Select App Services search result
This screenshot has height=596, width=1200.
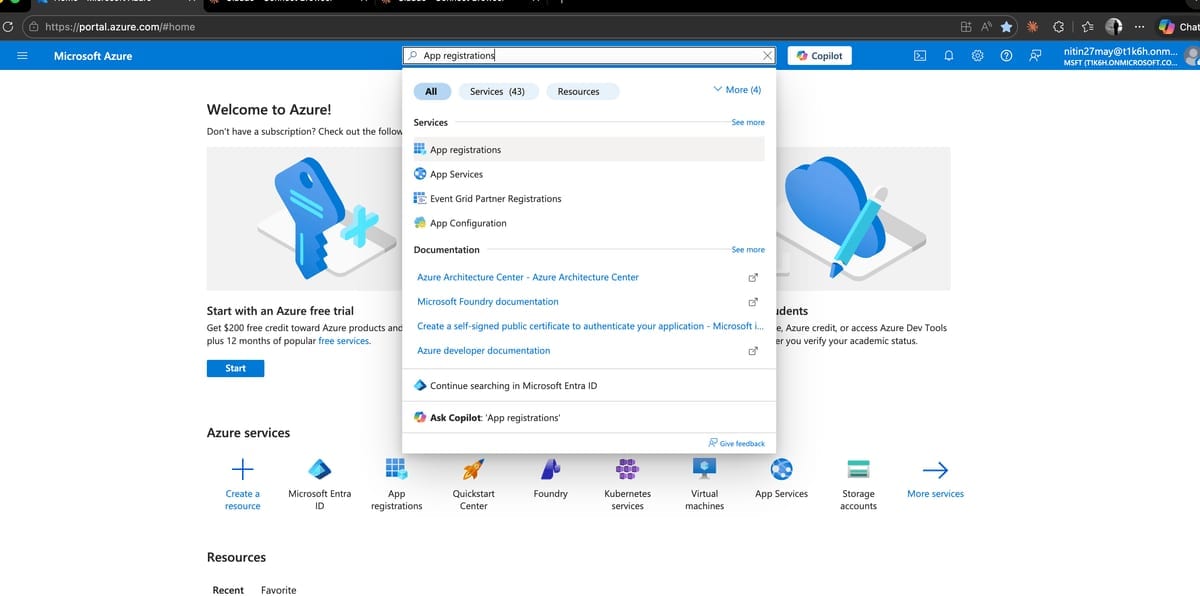(588, 174)
